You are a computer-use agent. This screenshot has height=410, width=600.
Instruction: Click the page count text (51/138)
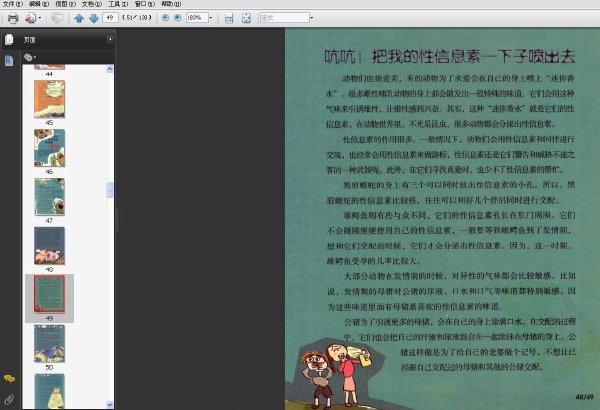click(137, 18)
